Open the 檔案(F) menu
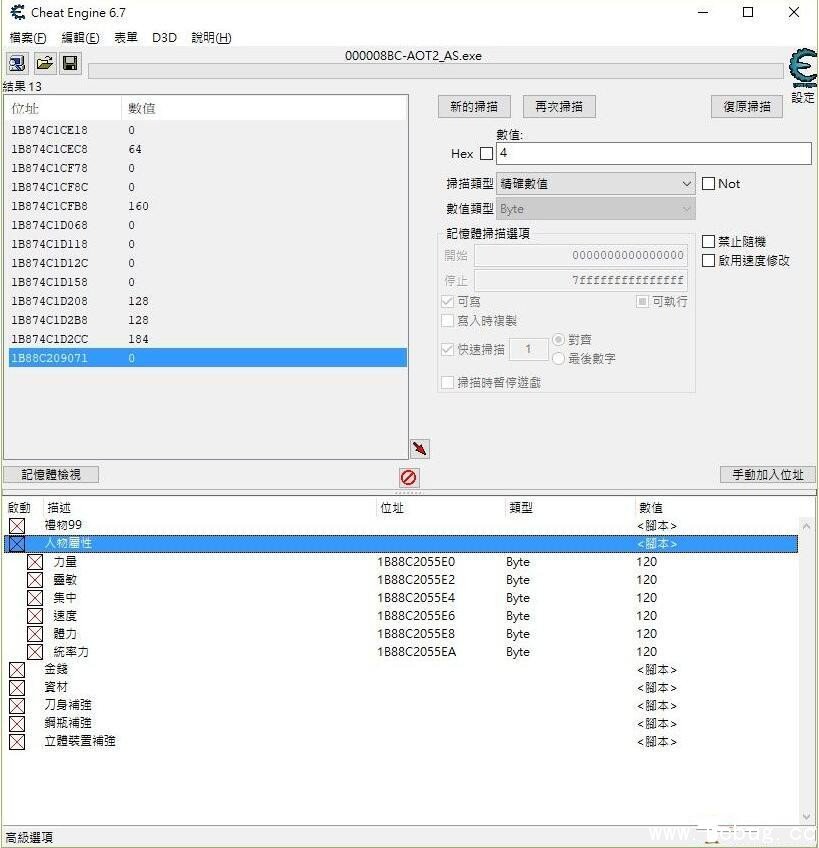The width and height of the screenshot is (819, 848). 28,37
